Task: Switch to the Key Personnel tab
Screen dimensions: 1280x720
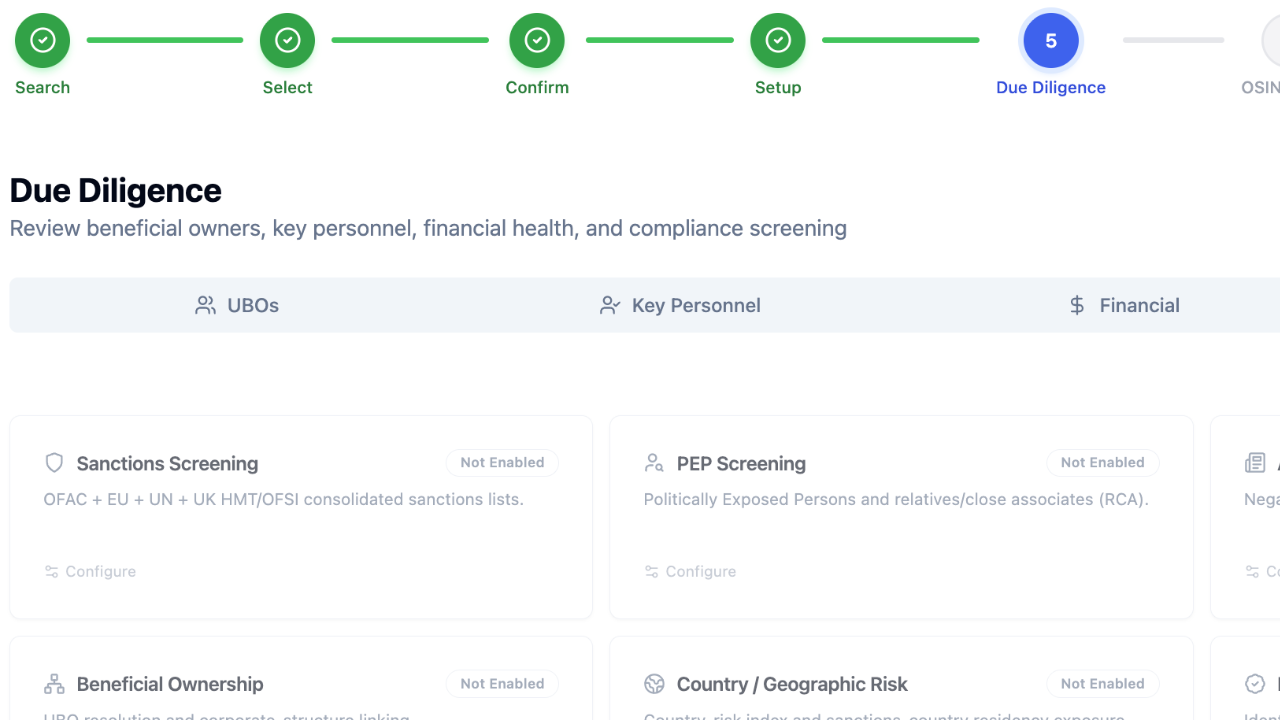Action: click(680, 305)
